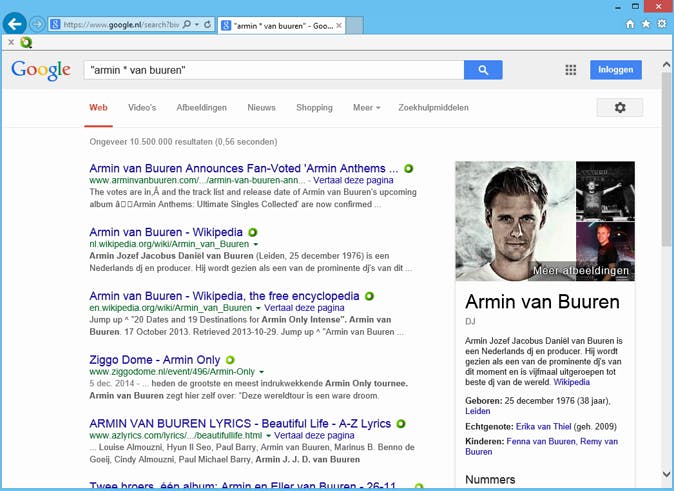Select the Web tab

click(98, 107)
